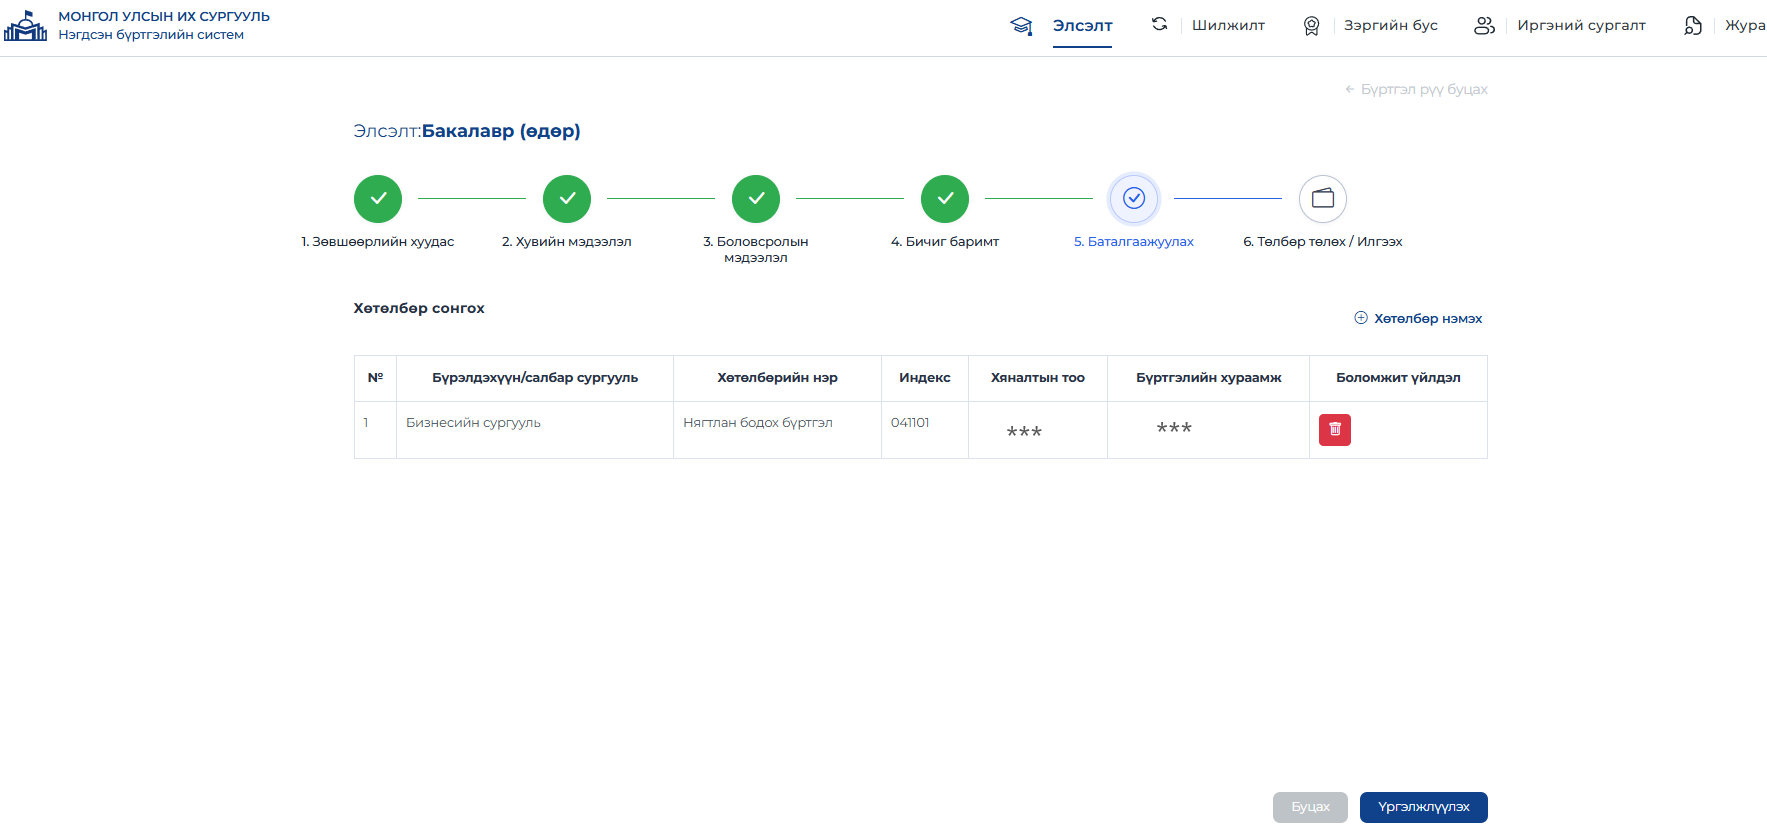1767x828 pixels.
Task: Click the Хөтөлбөр сонгох section heading
Action: tap(419, 308)
